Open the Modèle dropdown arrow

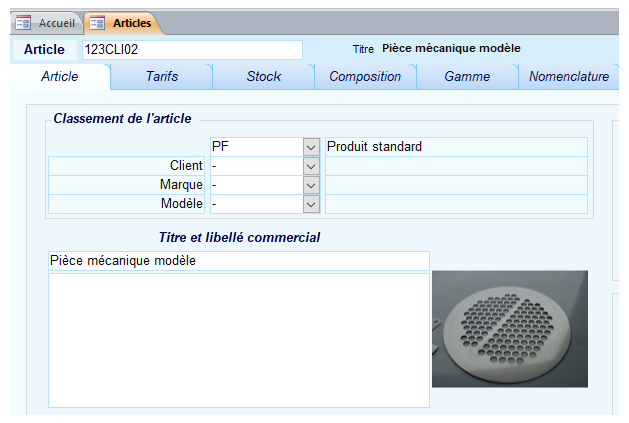pyautogui.click(x=311, y=204)
